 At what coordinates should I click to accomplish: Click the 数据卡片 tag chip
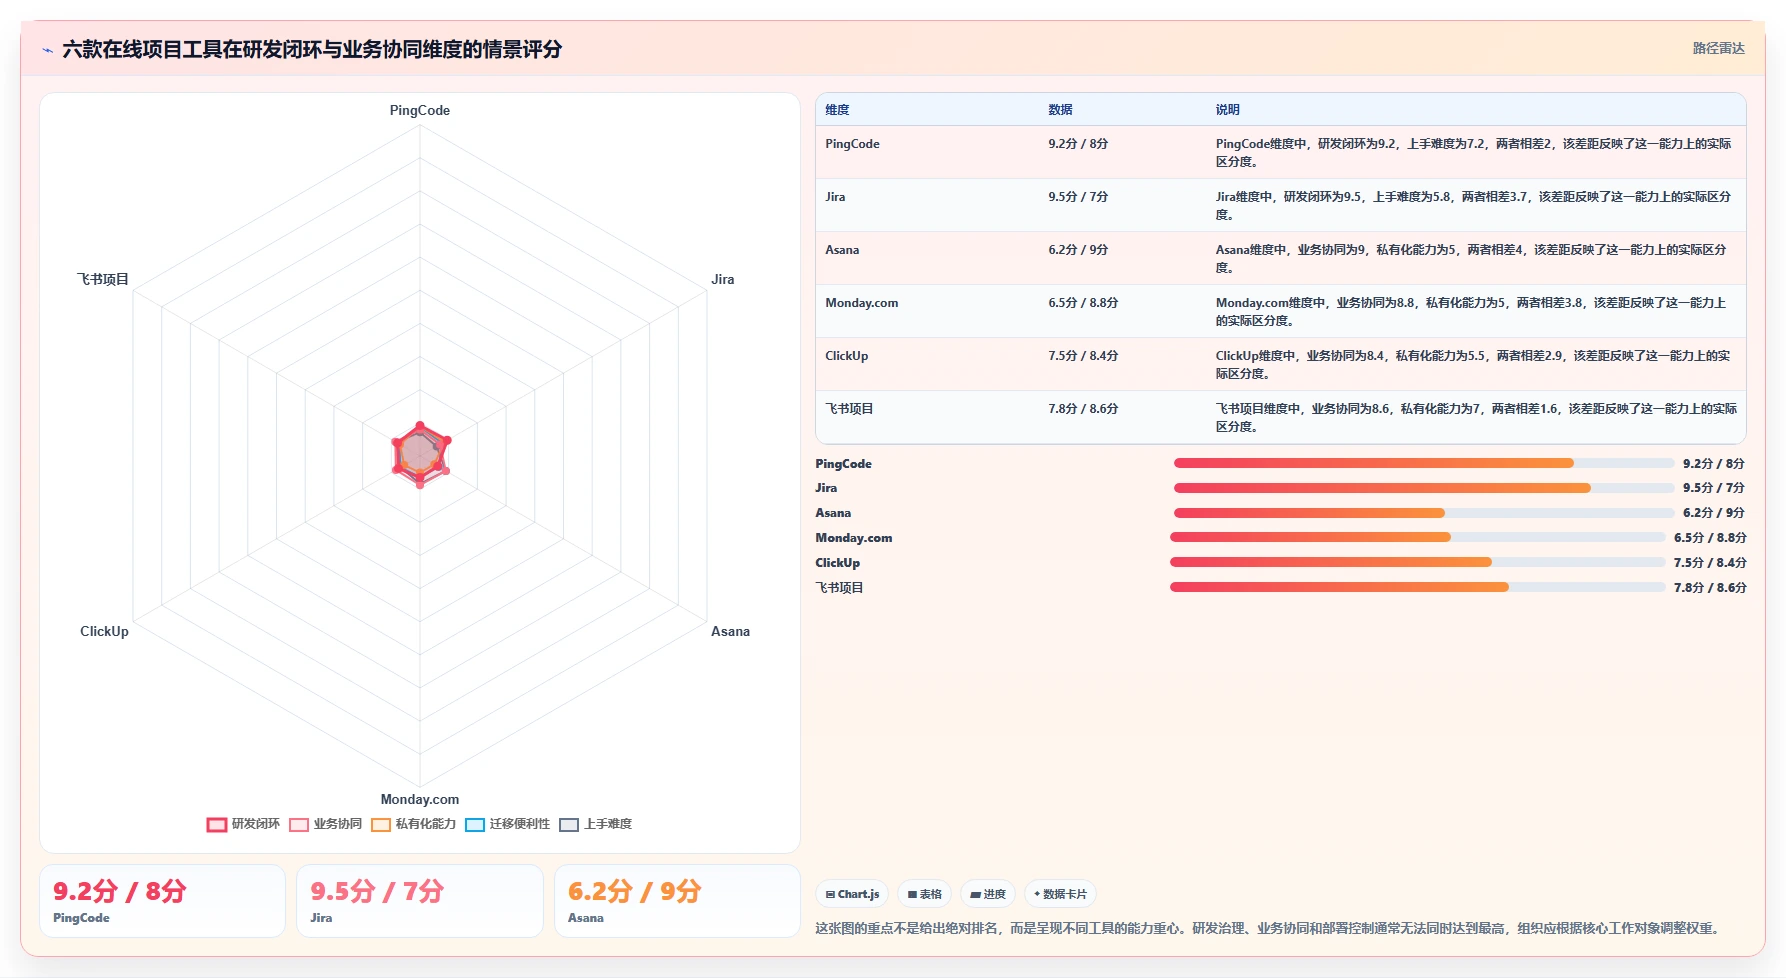tap(1060, 894)
